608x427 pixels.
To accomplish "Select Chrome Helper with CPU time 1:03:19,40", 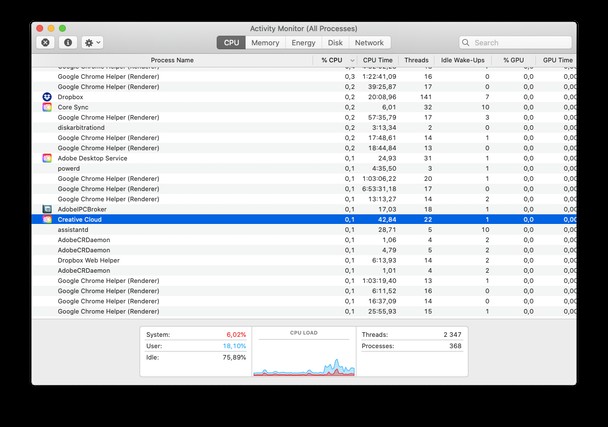I will point(304,281).
